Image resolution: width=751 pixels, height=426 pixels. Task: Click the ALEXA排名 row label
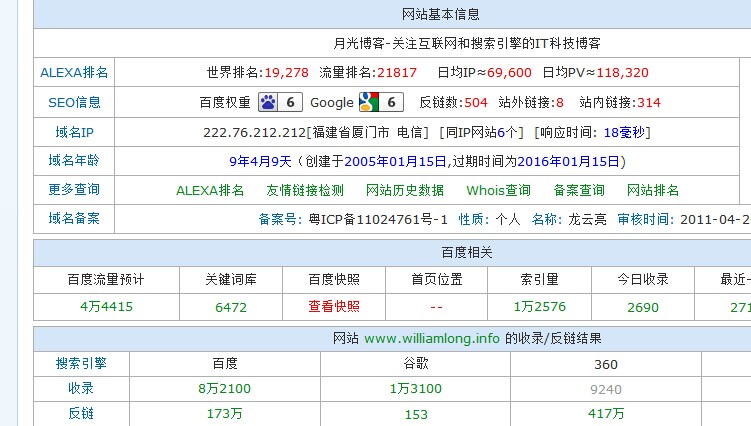click(74, 73)
